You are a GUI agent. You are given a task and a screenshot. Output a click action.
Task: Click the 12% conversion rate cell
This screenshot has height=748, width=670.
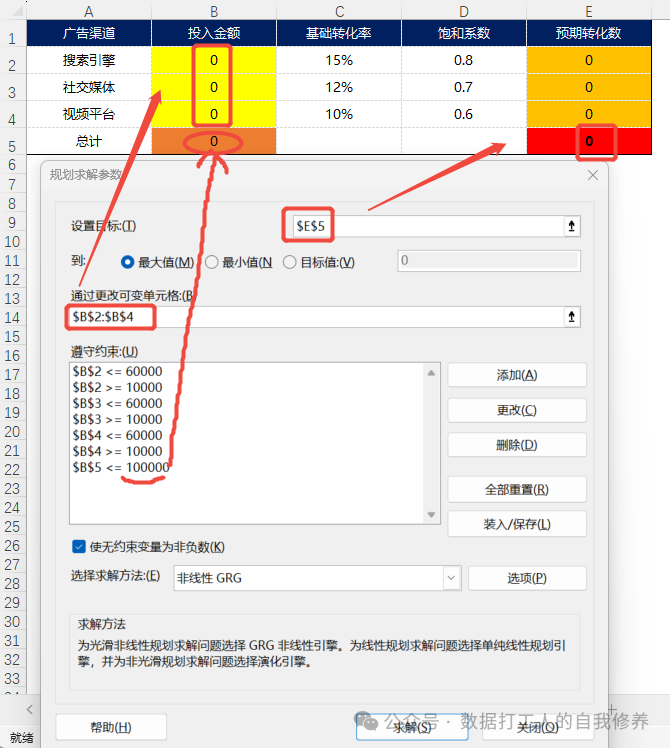(x=339, y=87)
